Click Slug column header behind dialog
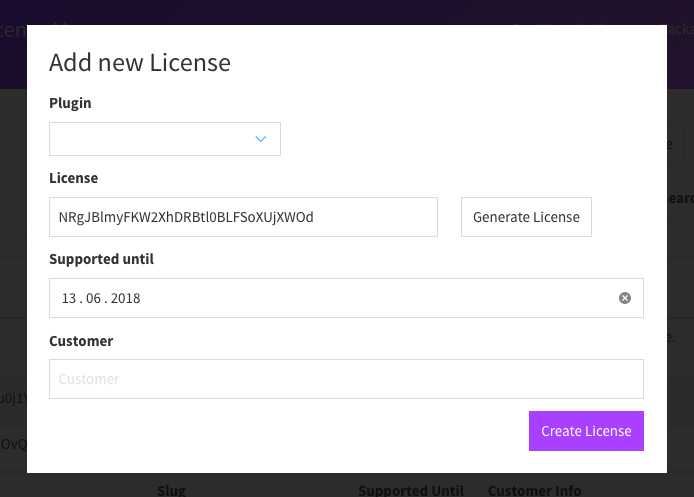This screenshot has height=497, width=694. click(171, 490)
